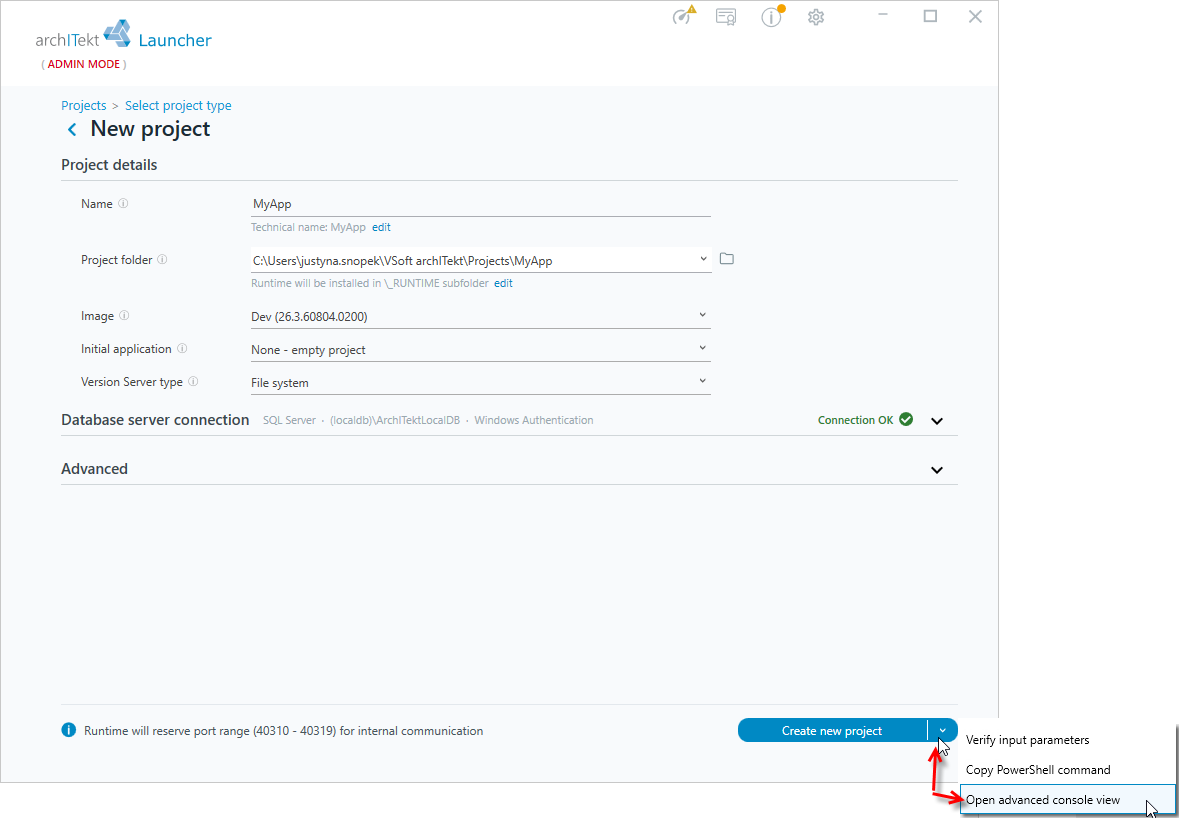Open the Version Server type dropdown

tap(480, 382)
